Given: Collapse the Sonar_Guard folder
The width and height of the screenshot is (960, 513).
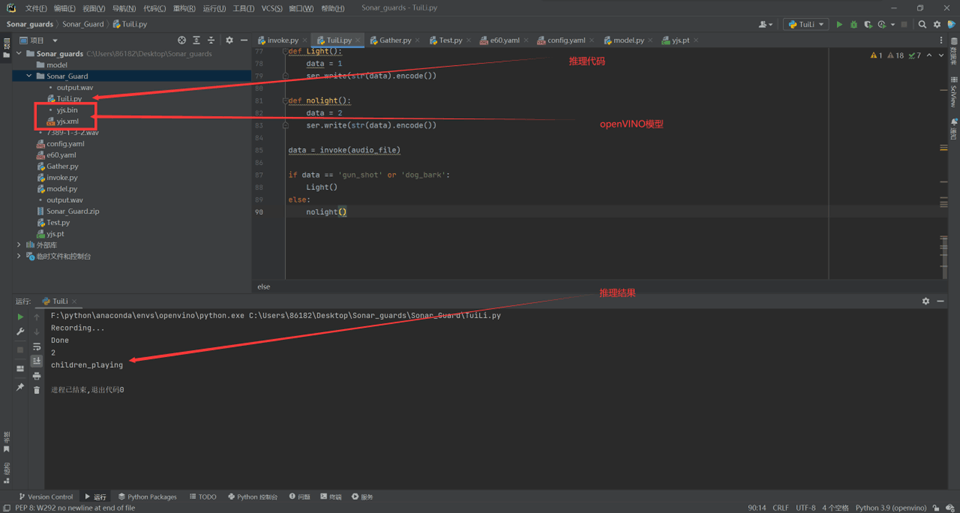Looking at the screenshot, I should pos(29,76).
